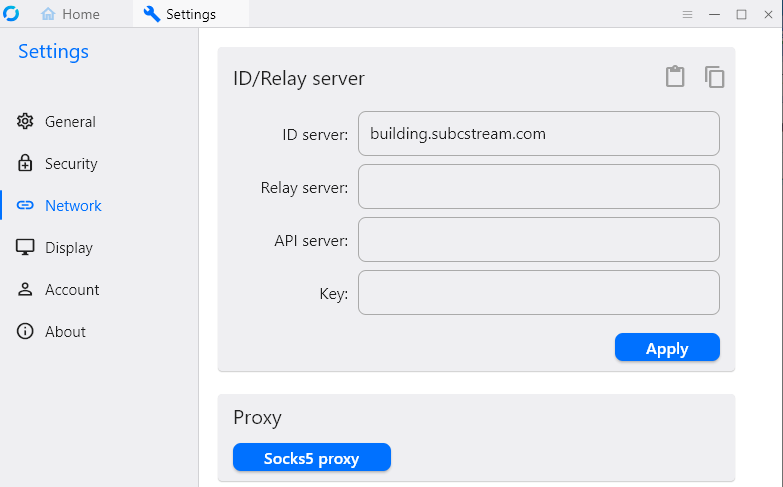Close the RustDesk window
783x487 pixels.
click(767, 14)
